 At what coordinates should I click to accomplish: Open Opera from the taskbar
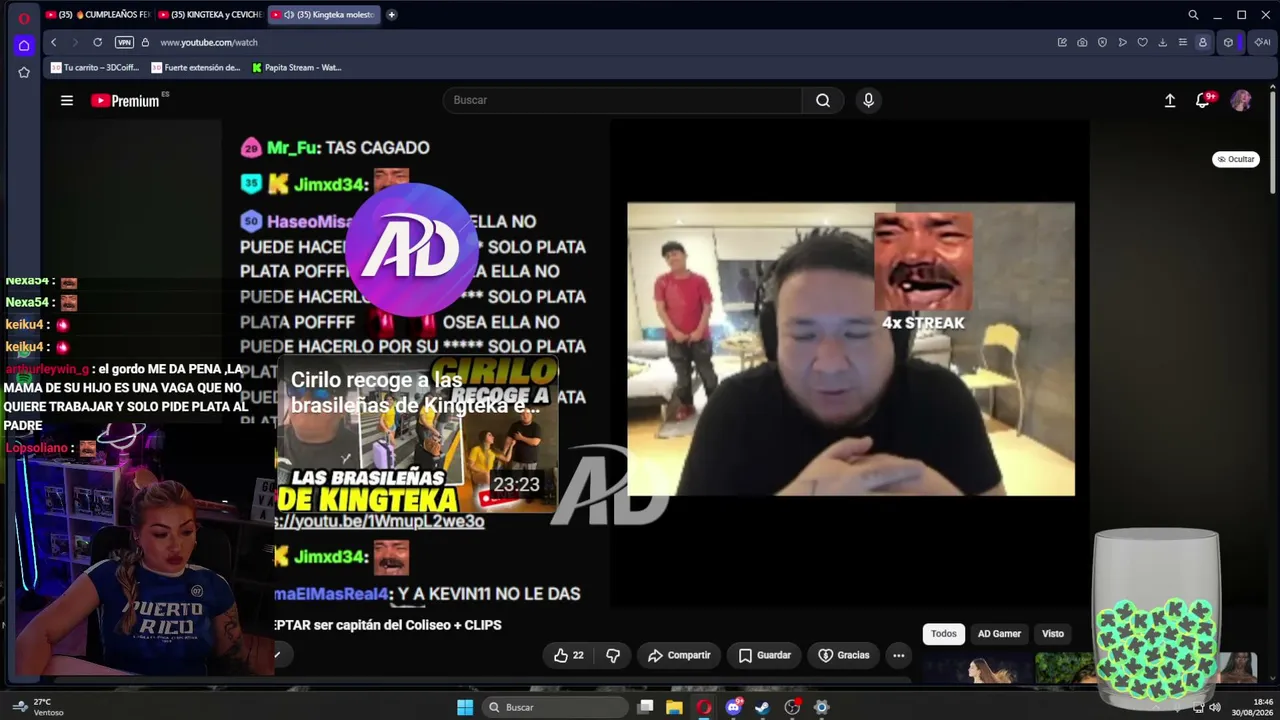704,707
